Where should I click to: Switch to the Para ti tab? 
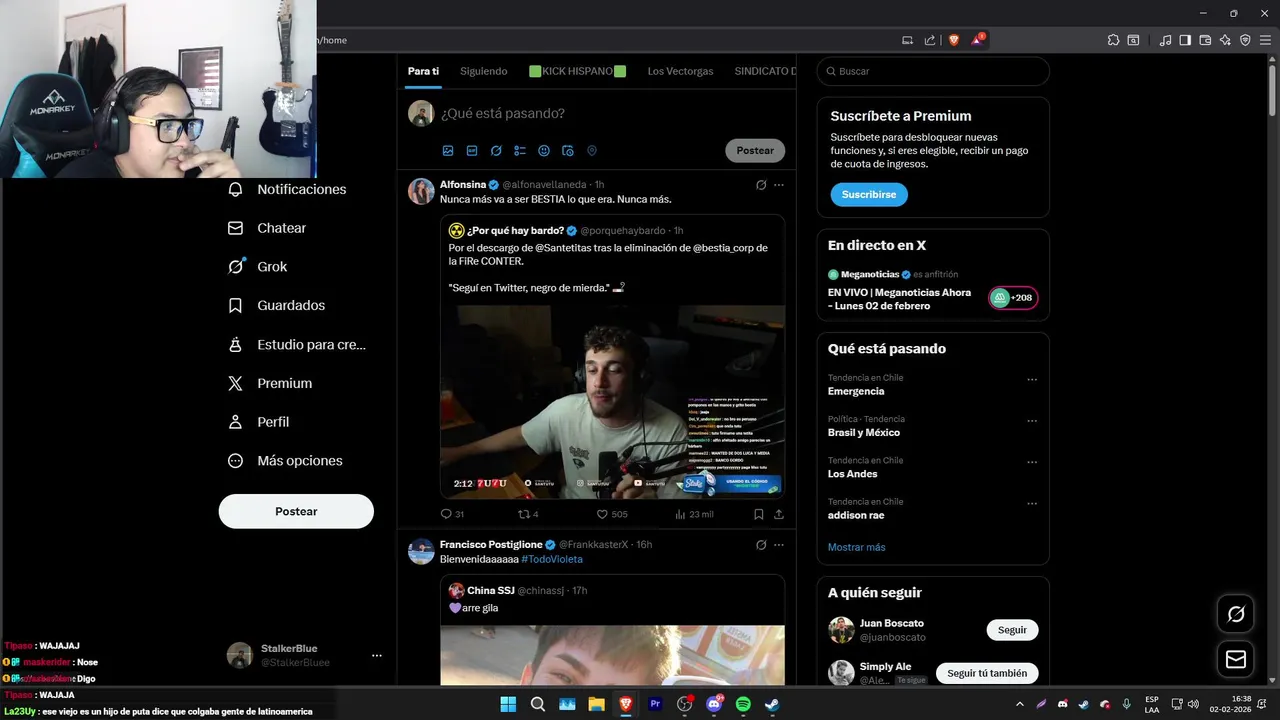[x=423, y=71]
